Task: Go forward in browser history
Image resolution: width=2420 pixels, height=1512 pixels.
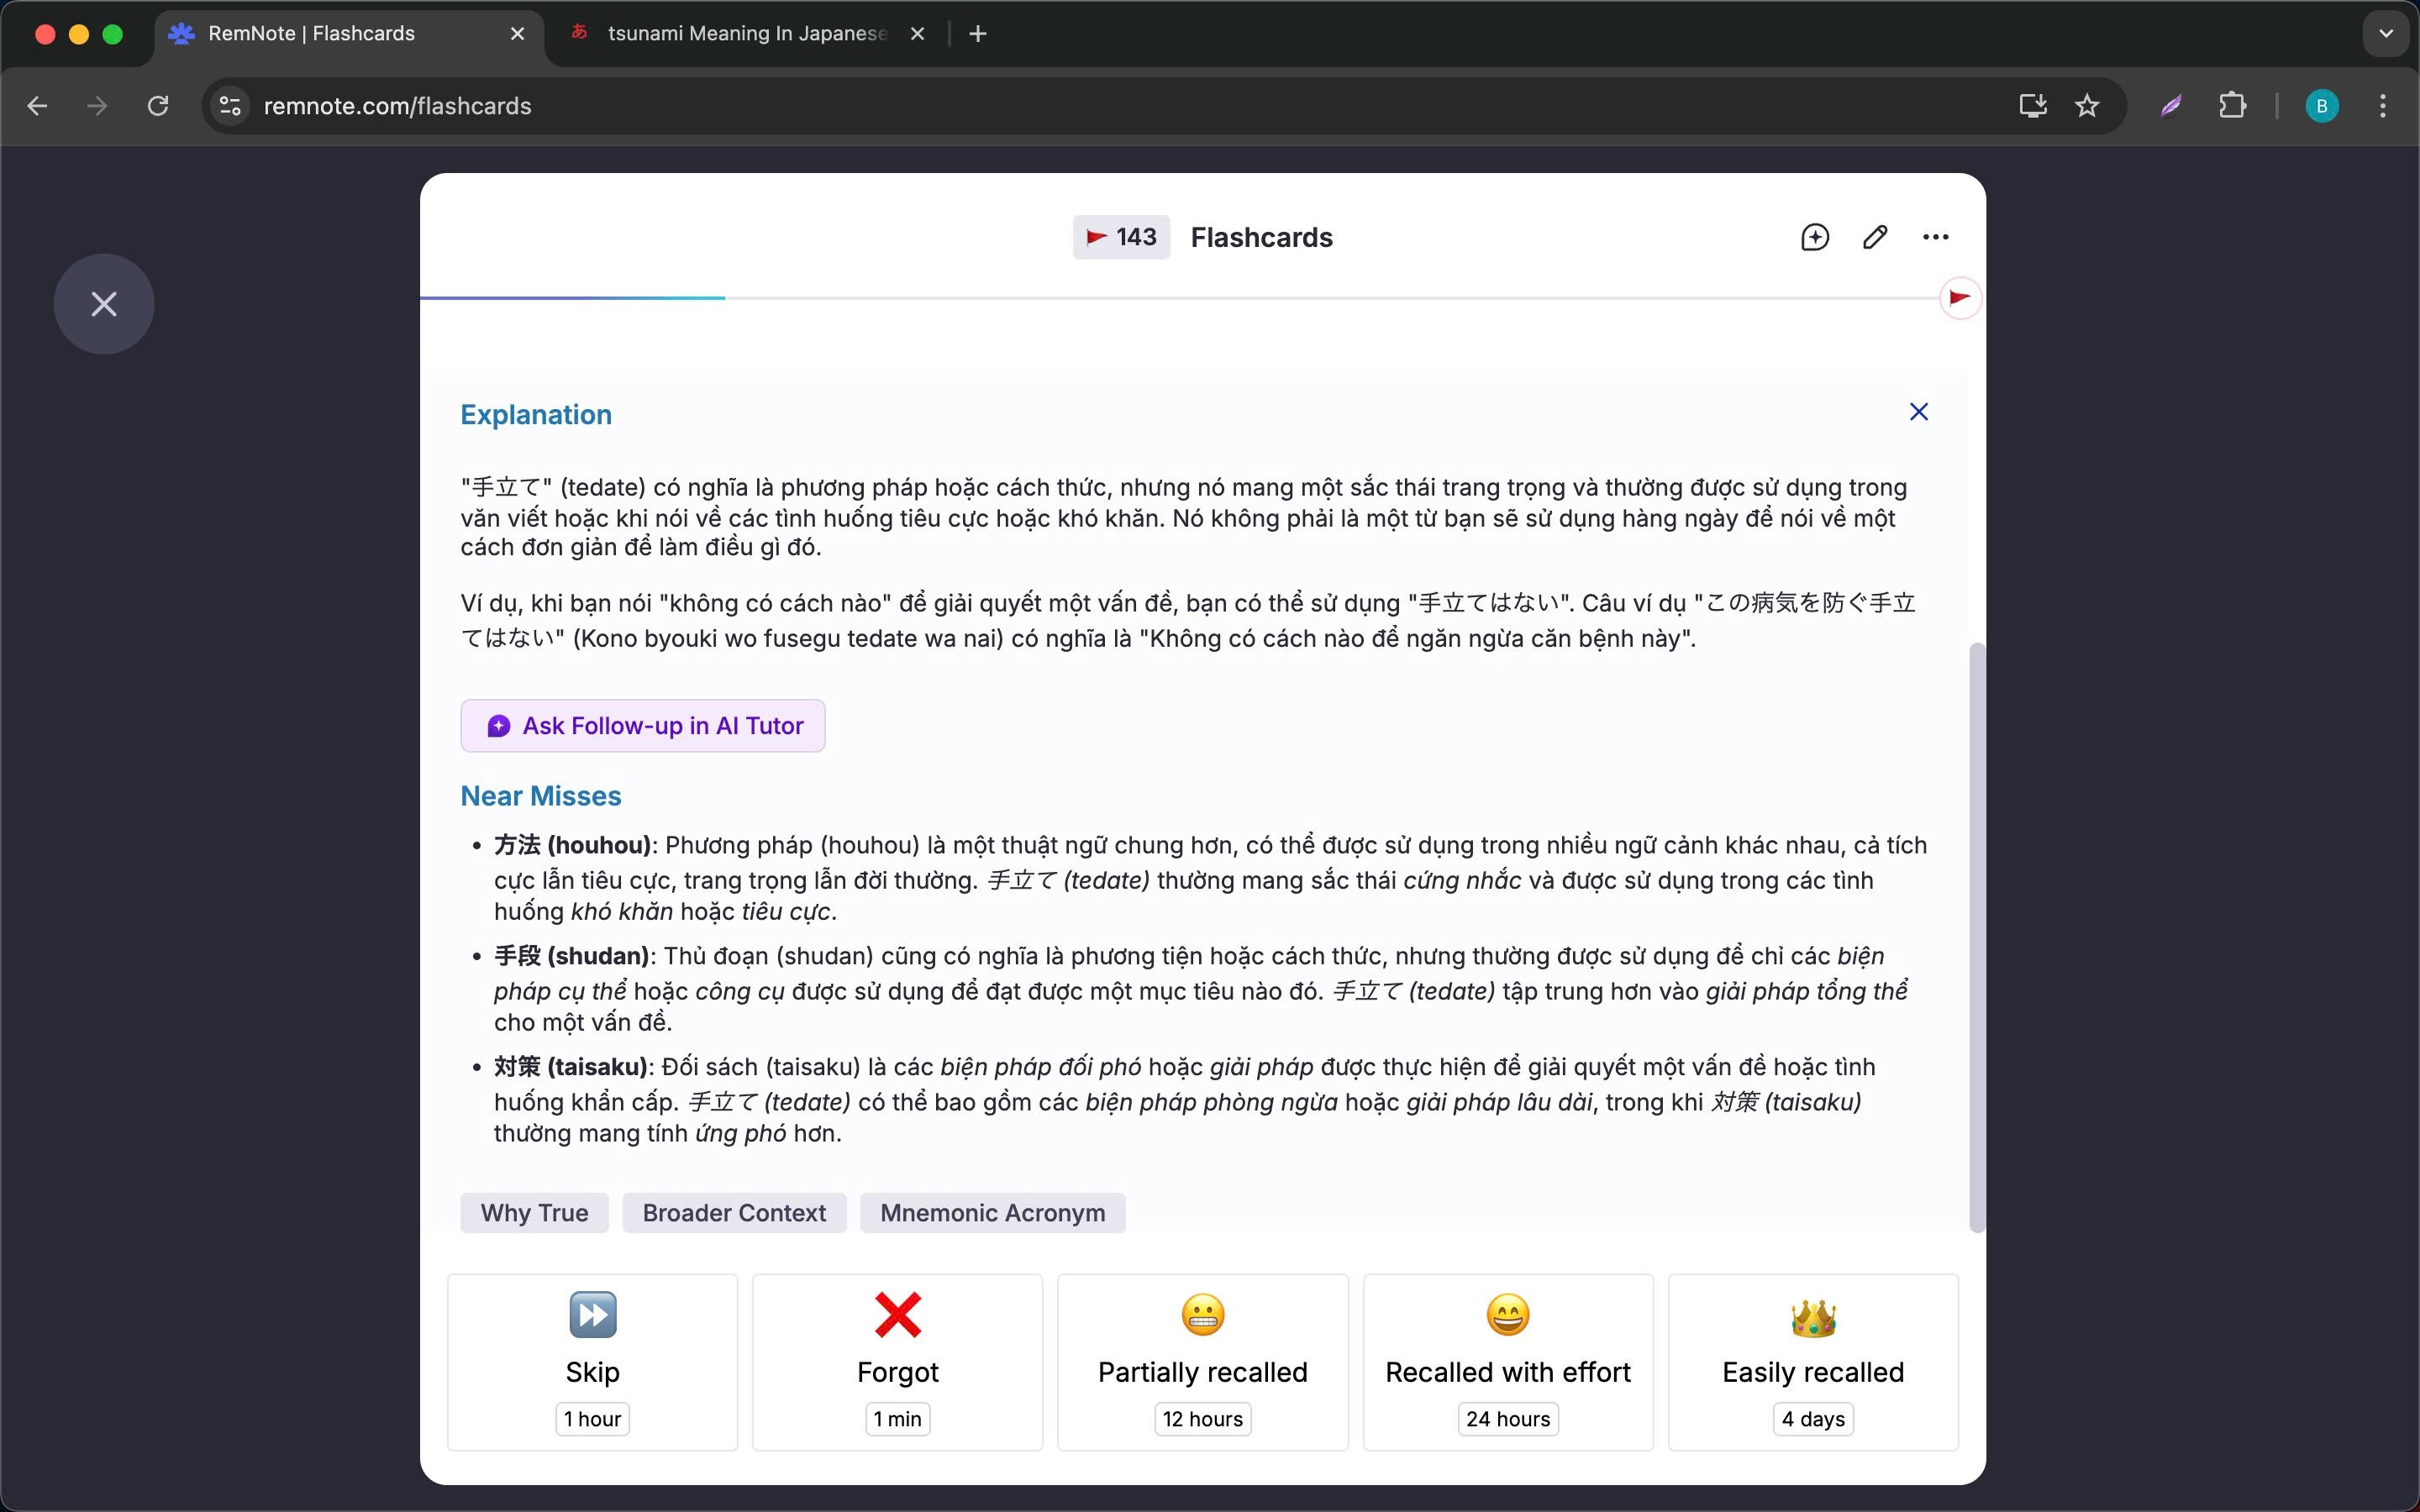Action: pos(97,106)
